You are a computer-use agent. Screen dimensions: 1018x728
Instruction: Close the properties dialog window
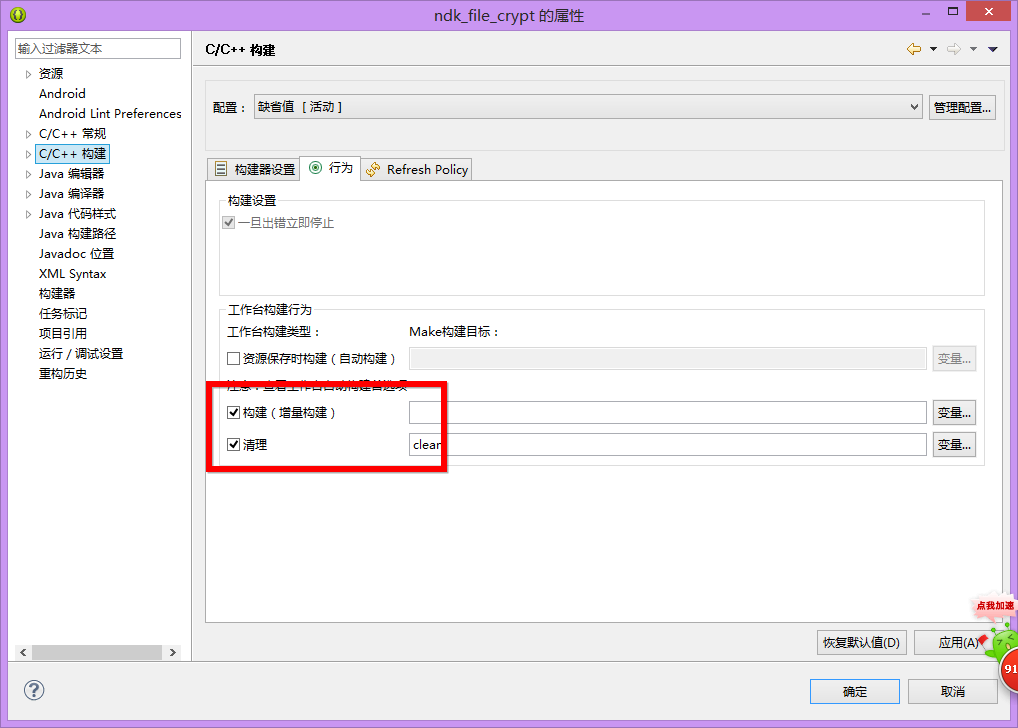(x=988, y=12)
